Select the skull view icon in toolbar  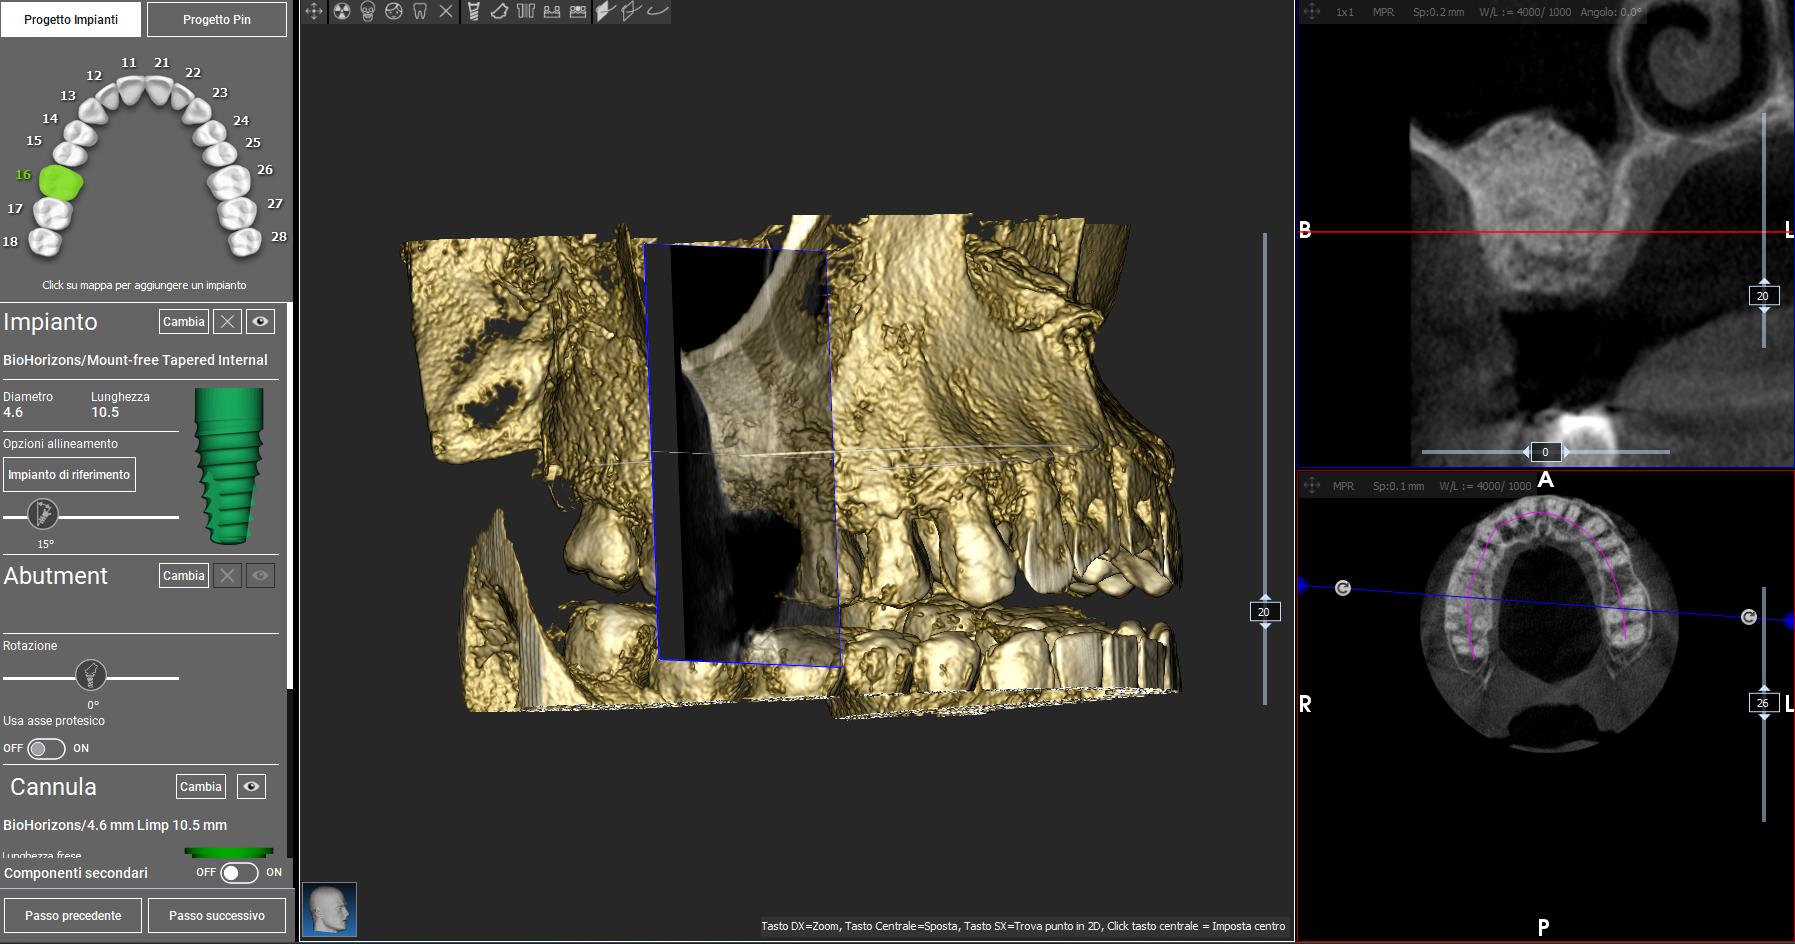[368, 11]
